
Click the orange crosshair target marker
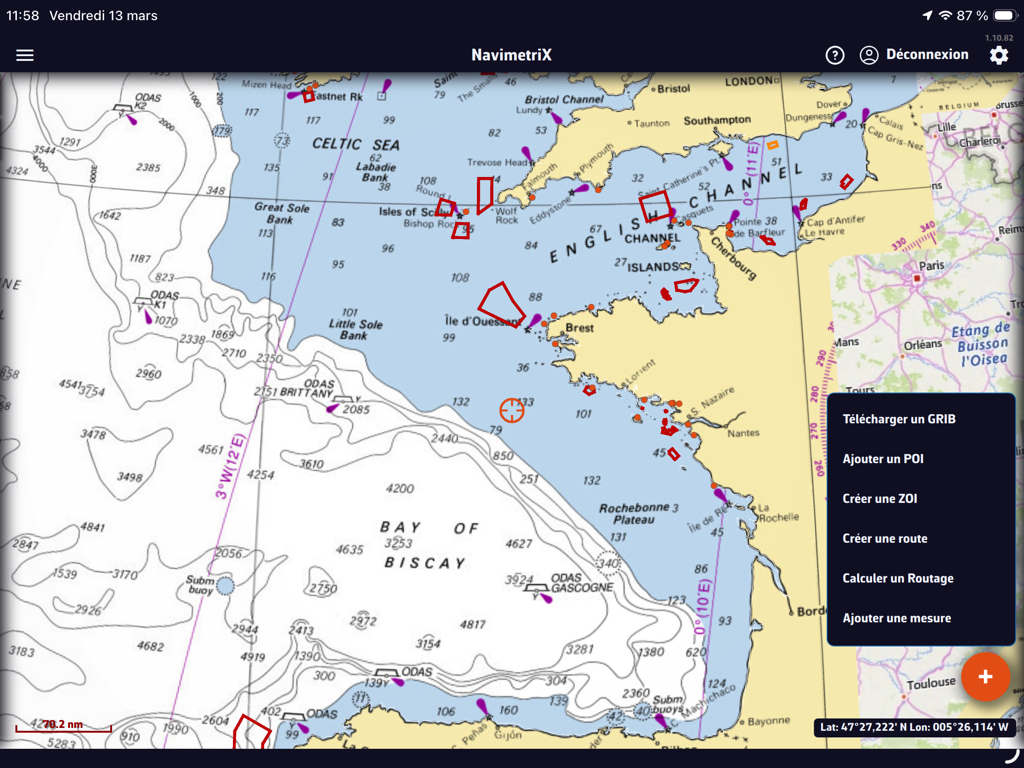point(512,410)
